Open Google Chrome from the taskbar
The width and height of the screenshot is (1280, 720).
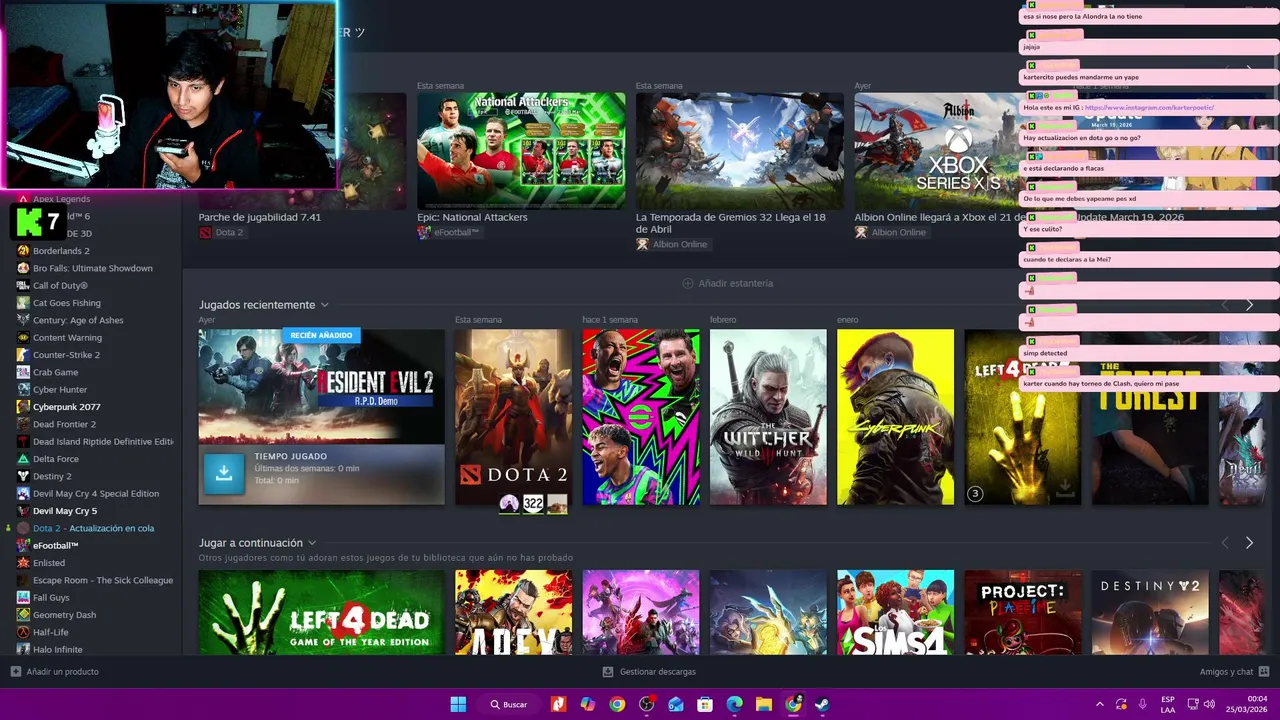tap(617, 704)
